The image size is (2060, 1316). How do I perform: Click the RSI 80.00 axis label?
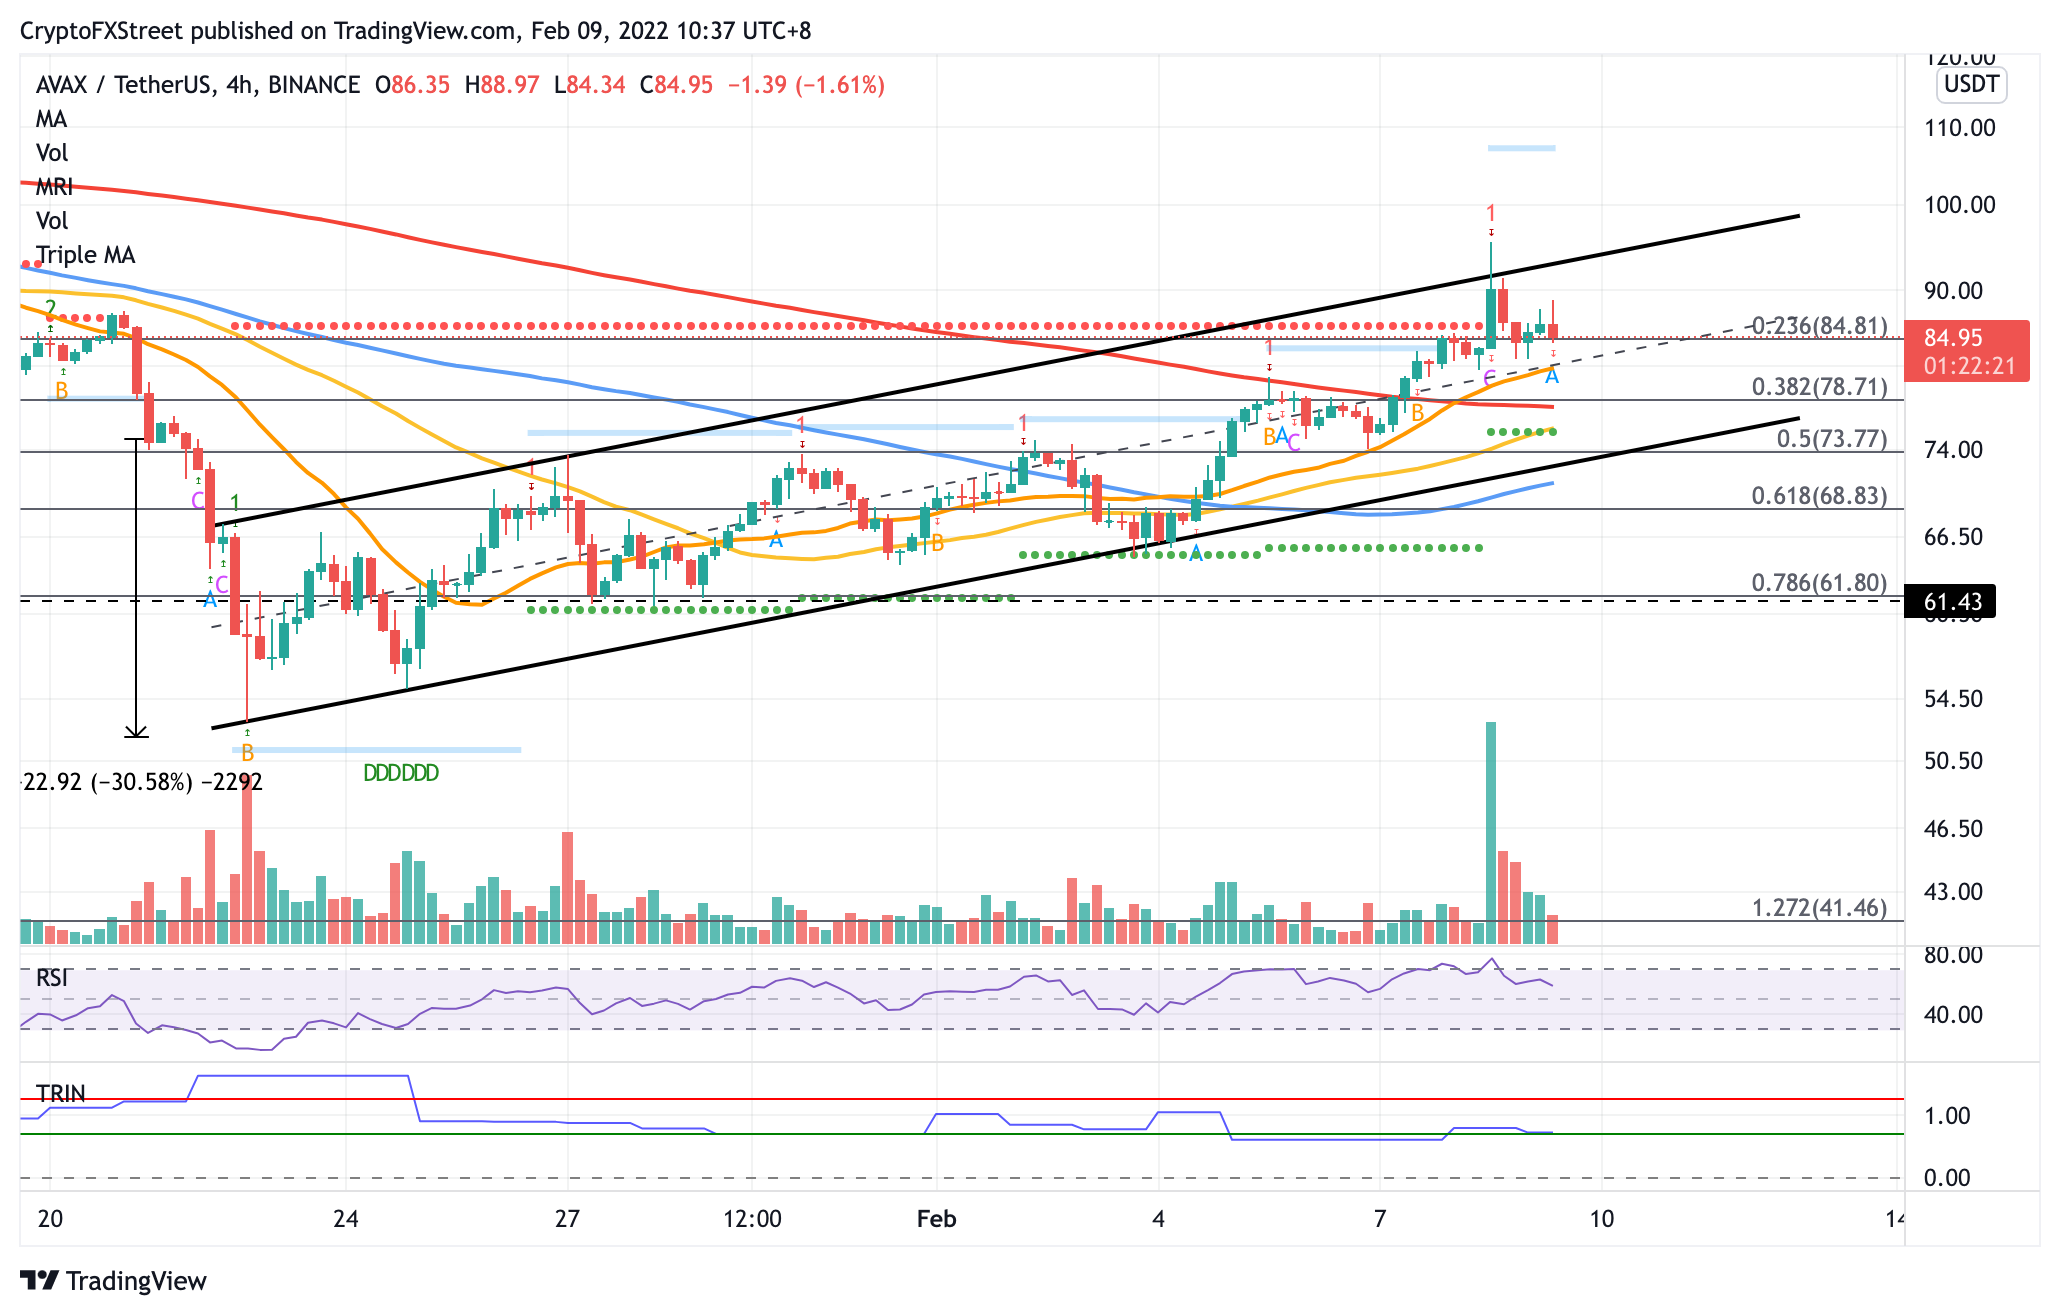pyautogui.click(x=1953, y=955)
